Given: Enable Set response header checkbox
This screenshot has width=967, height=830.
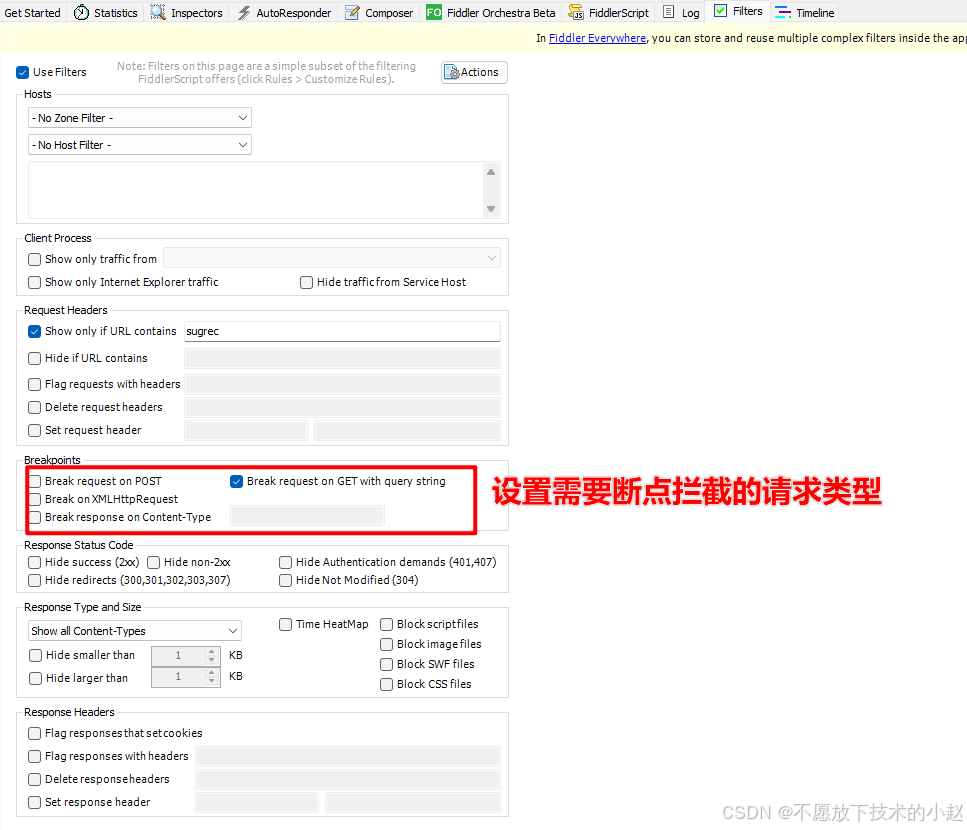Looking at the screenshot, I should point(35,802).
